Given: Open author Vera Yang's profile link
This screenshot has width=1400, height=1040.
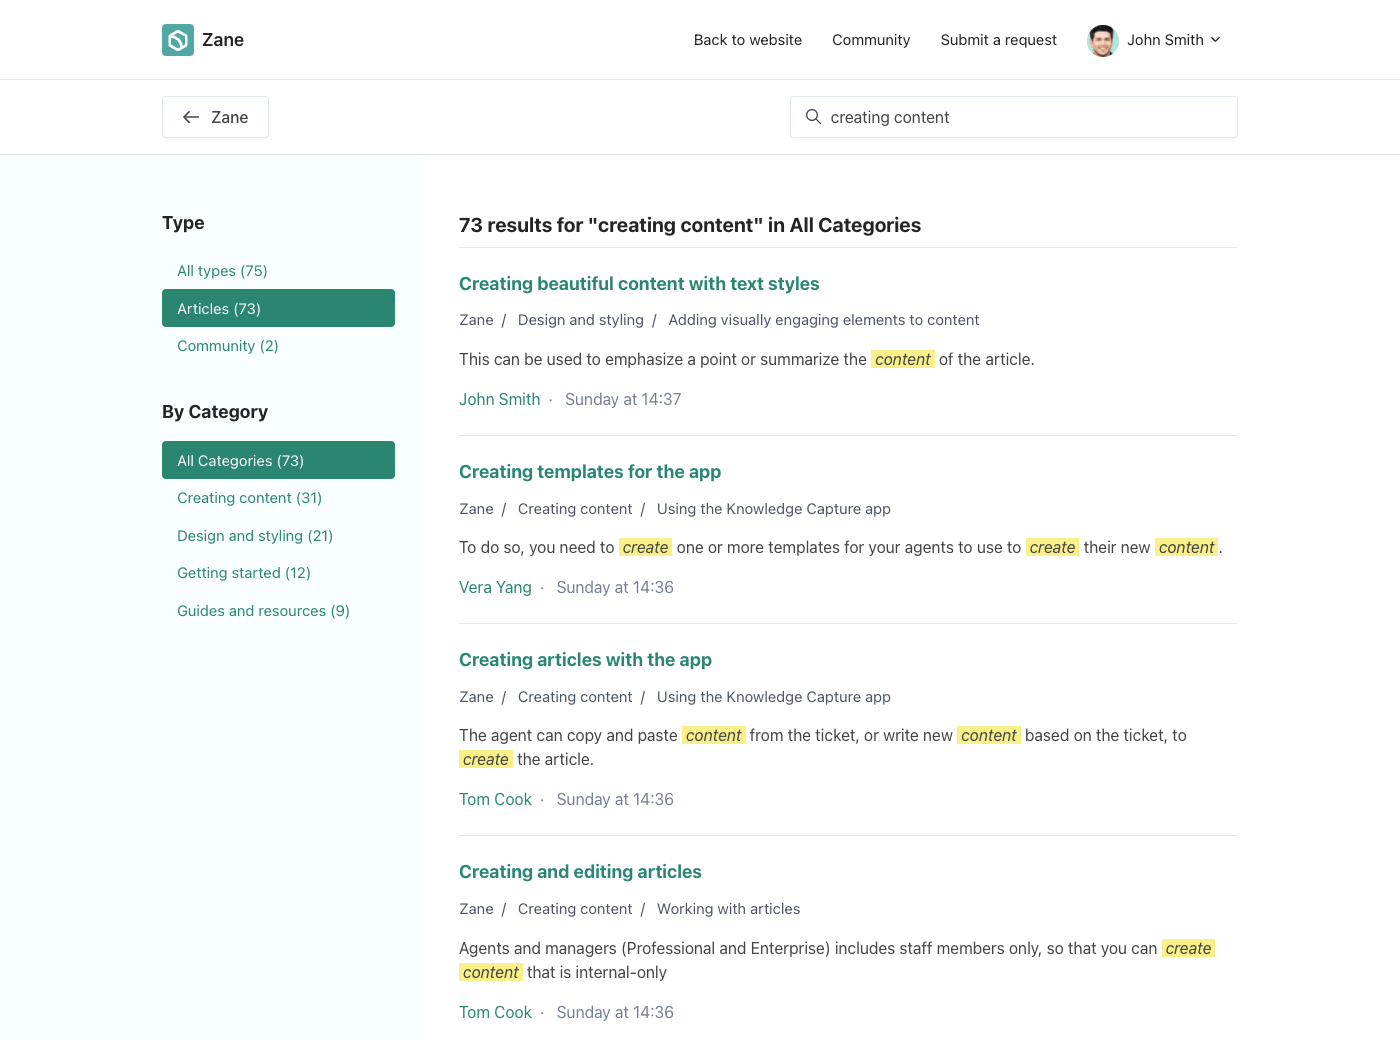Looking at the screenshot, I should pos(495,587).
